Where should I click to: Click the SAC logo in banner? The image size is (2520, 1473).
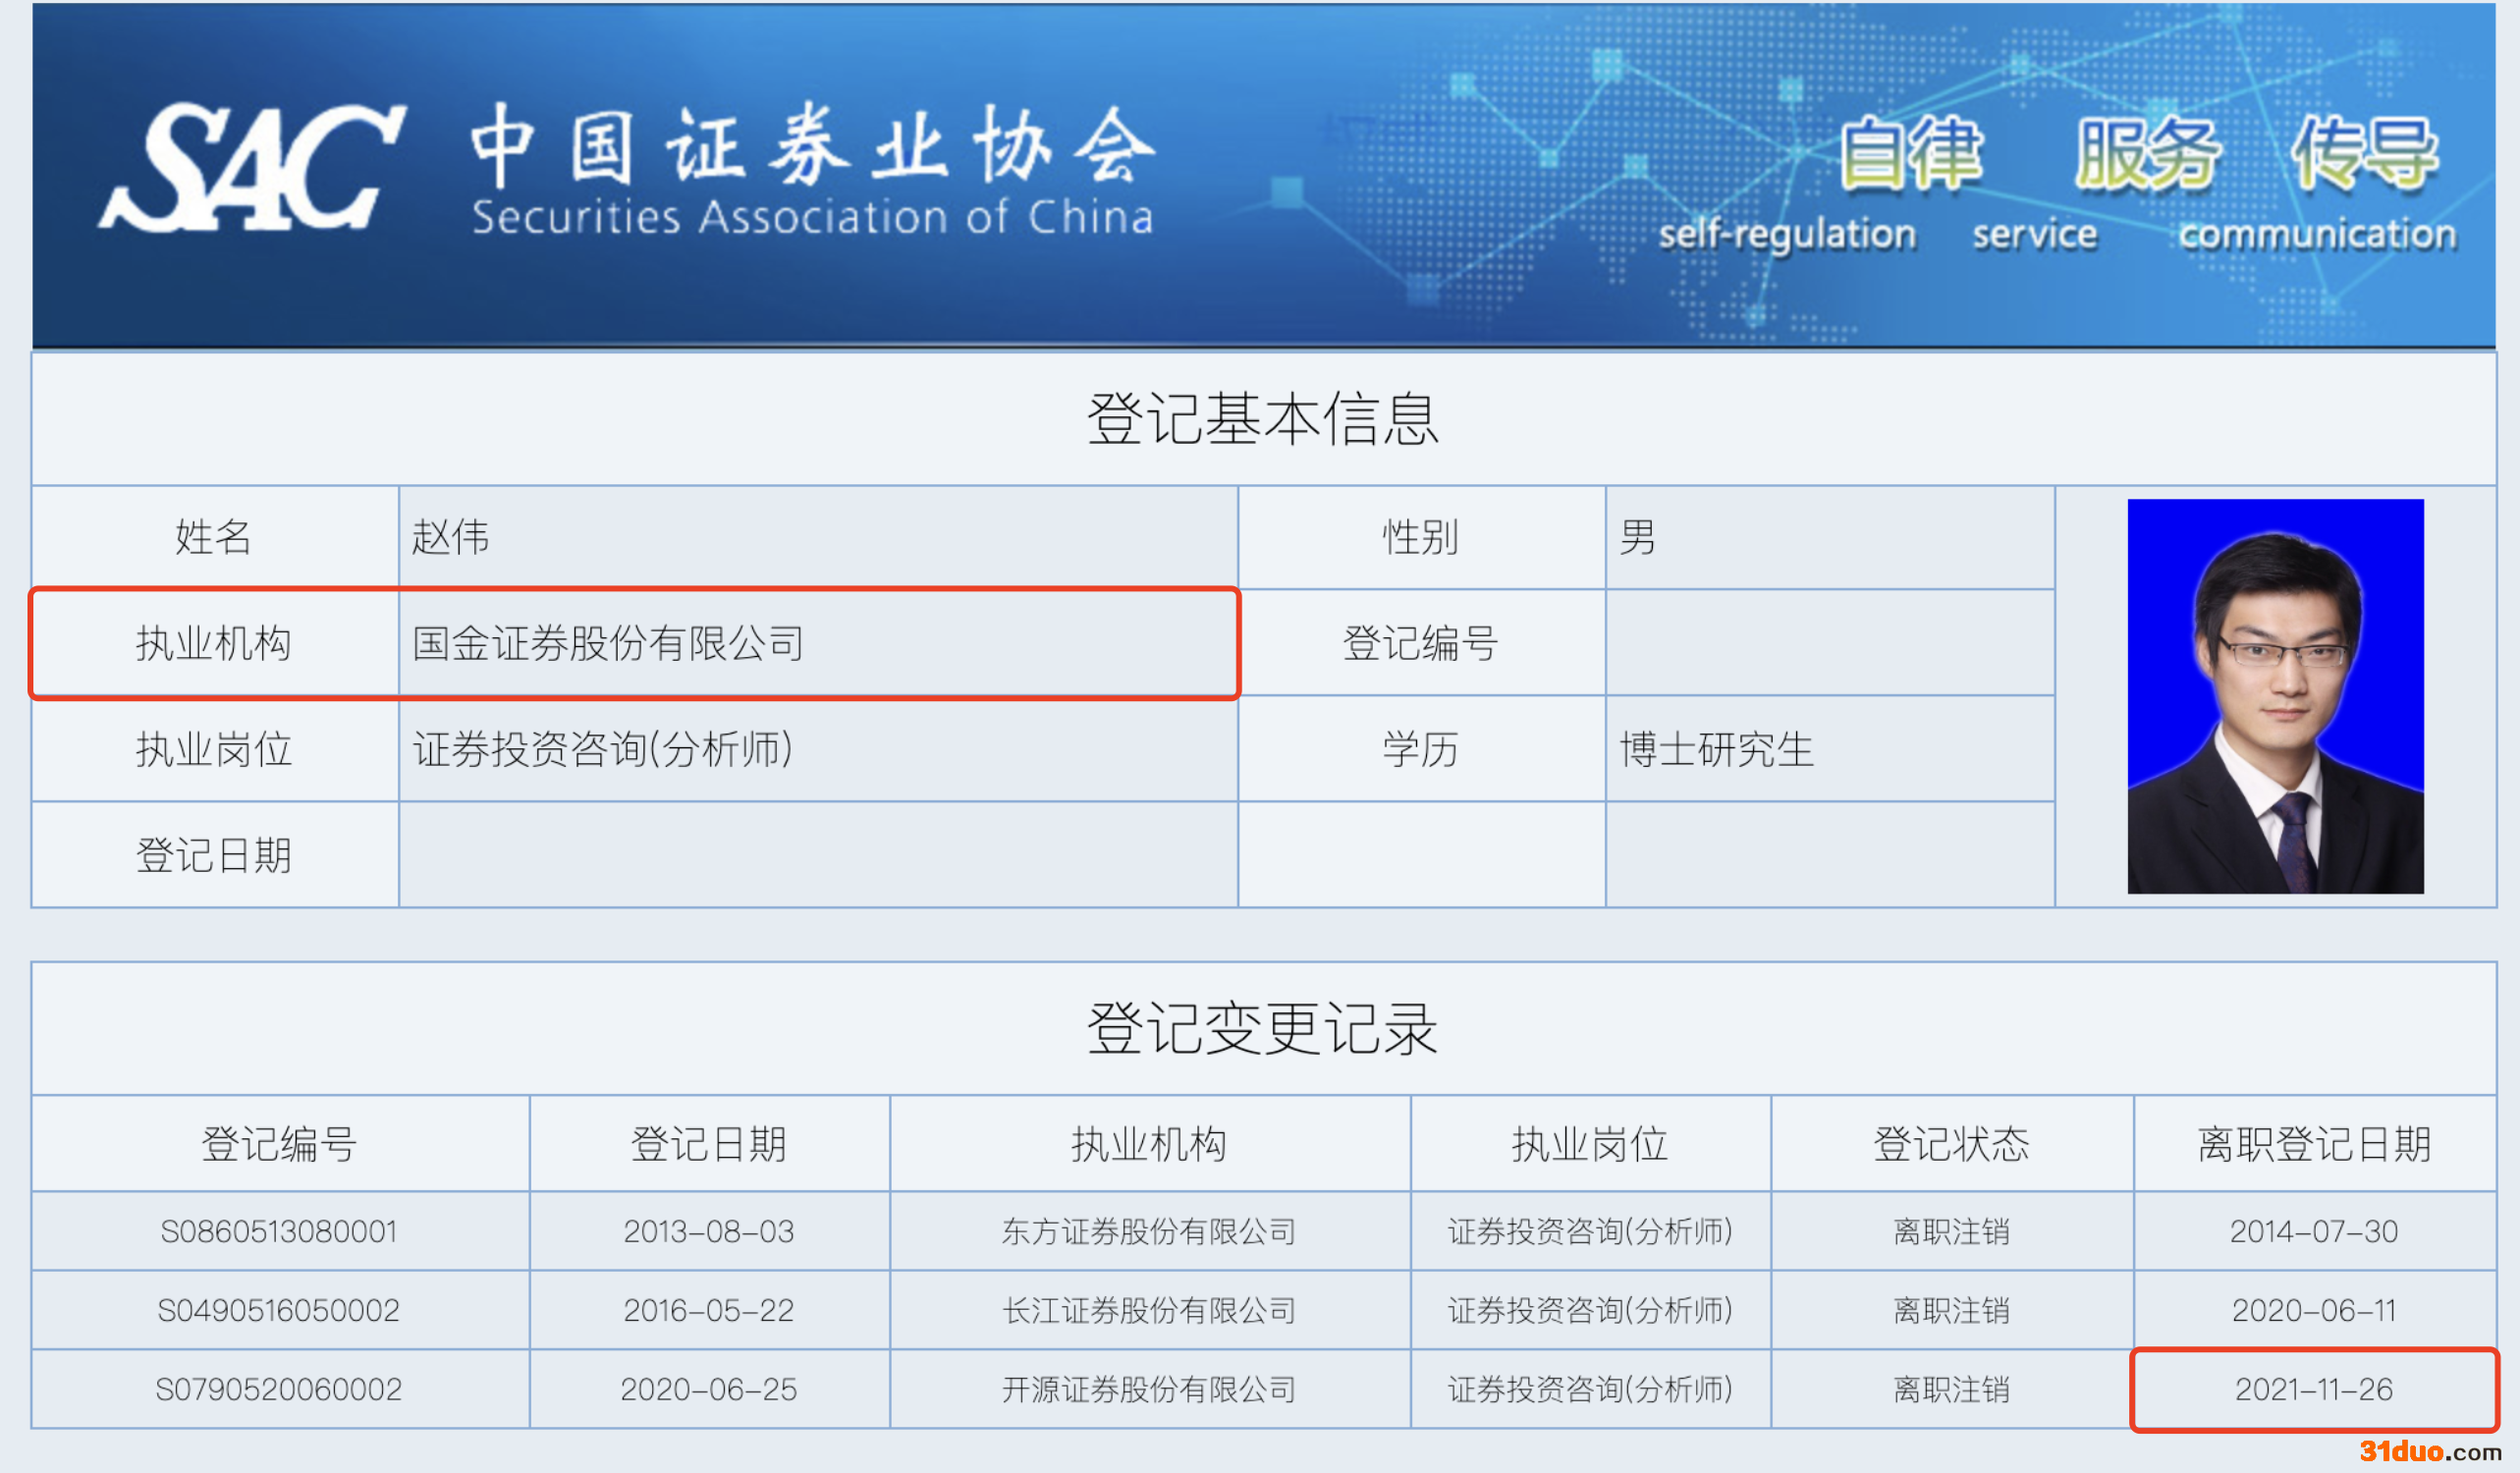click(252, 168)
